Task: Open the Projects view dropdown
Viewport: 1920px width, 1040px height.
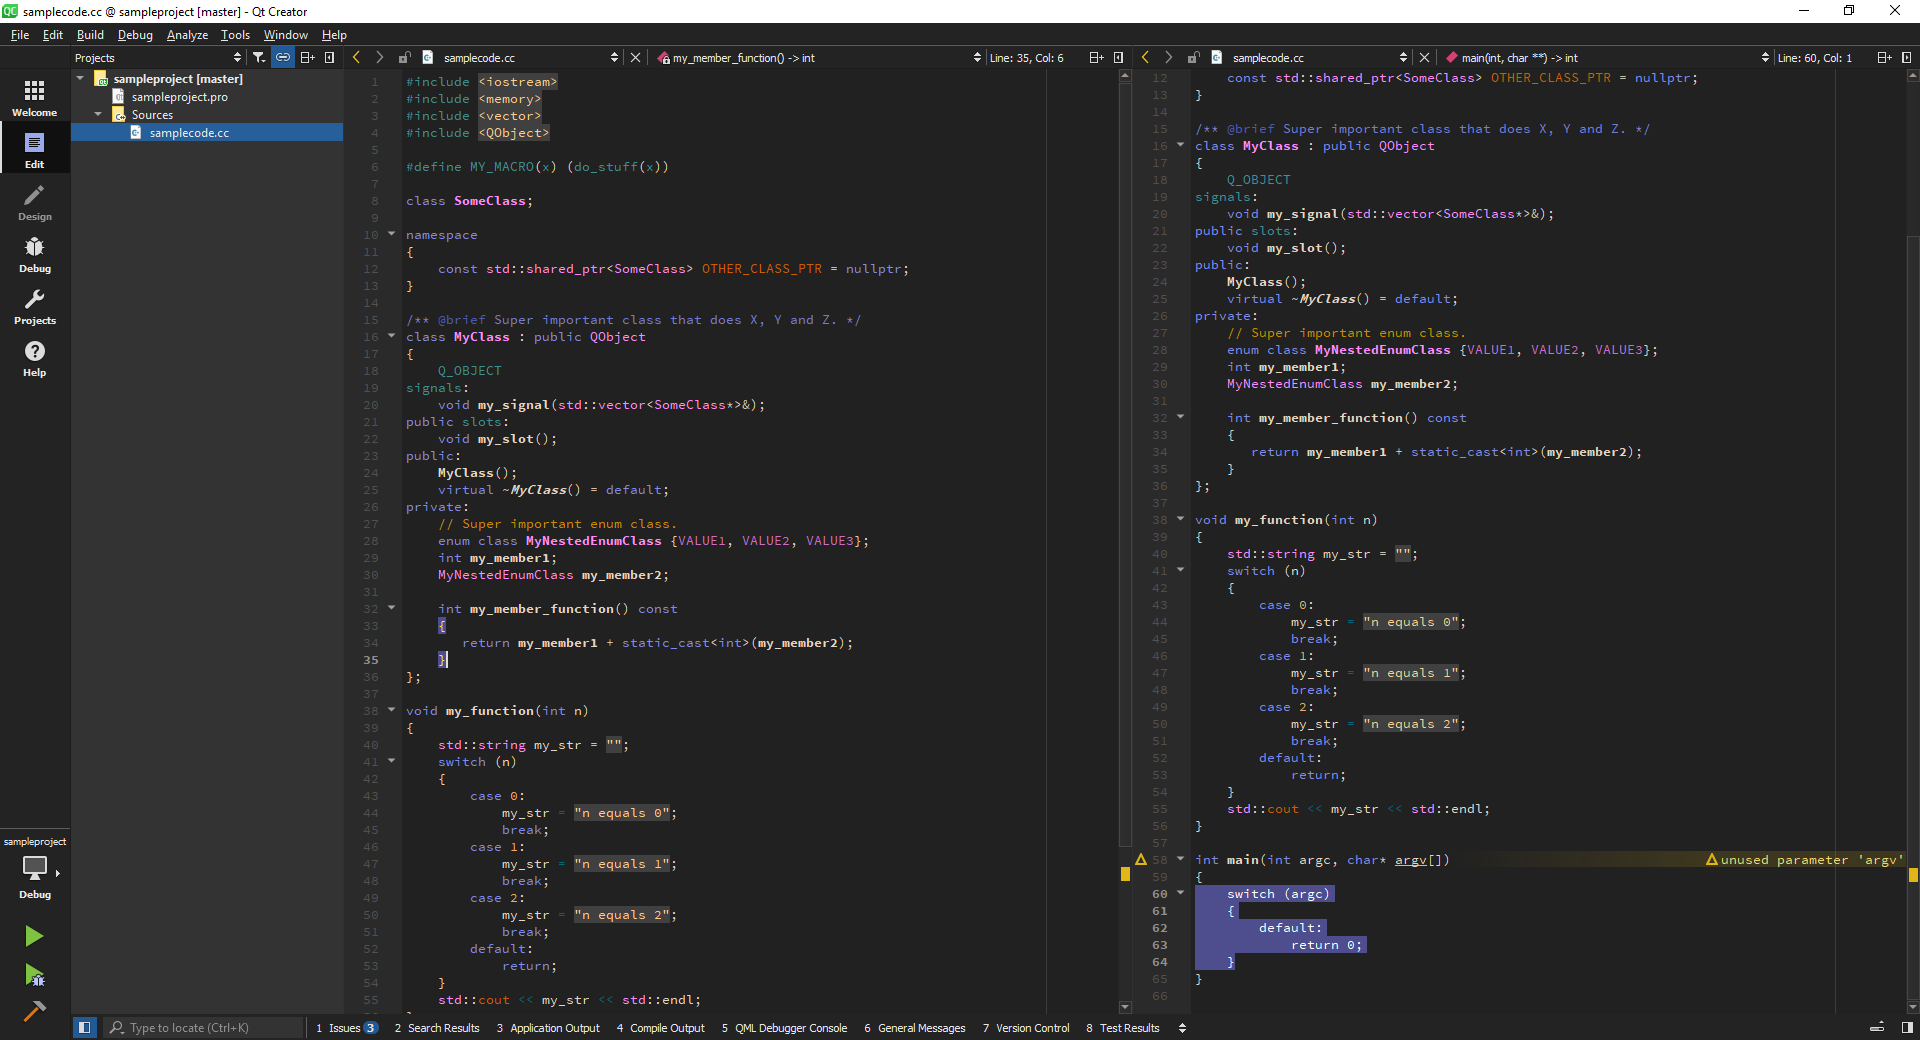Action: [x=158, y=58]
